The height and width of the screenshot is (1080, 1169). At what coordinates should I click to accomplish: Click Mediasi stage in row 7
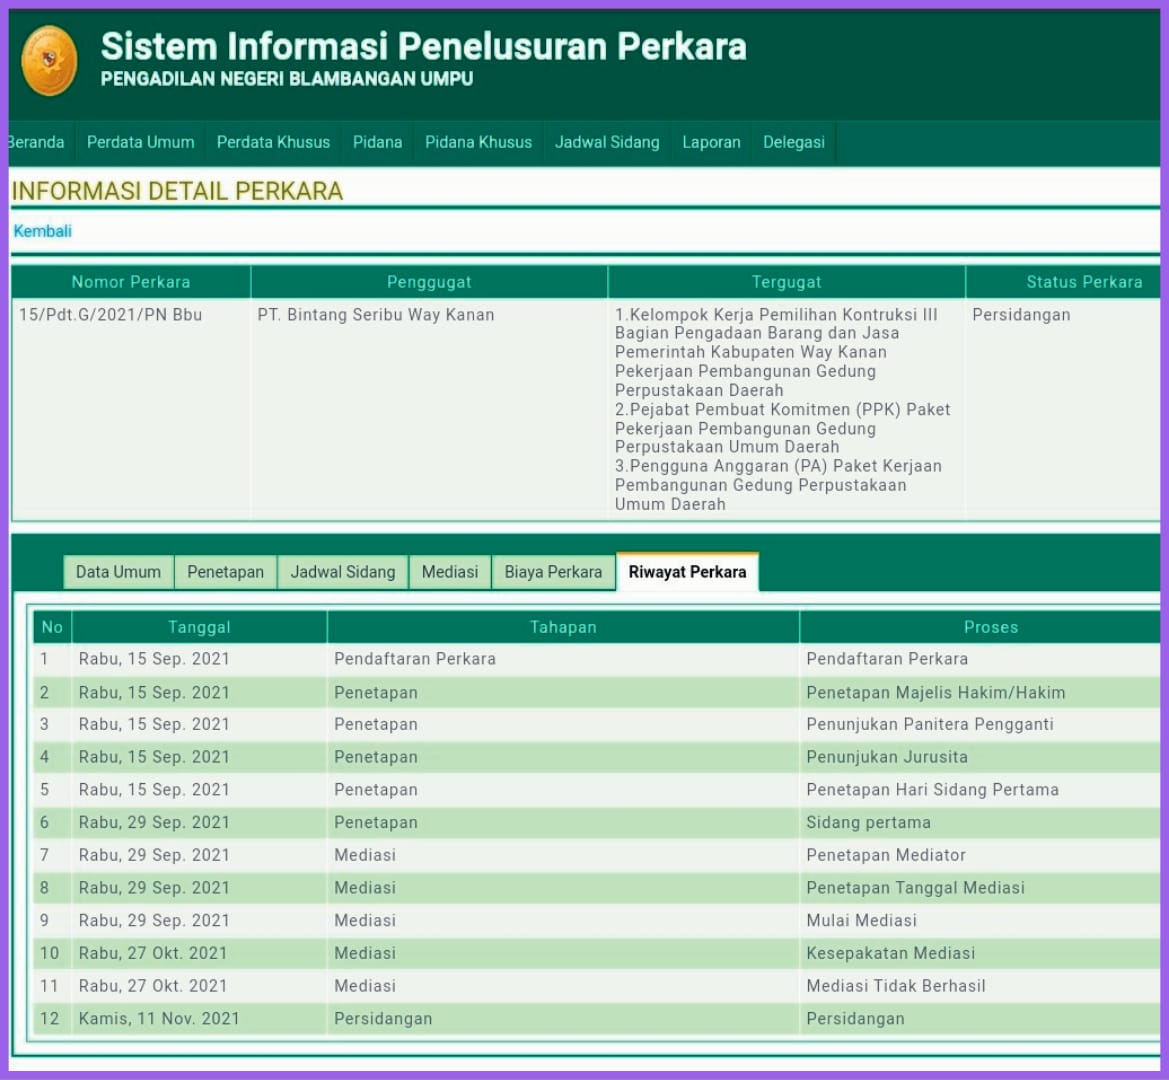tap(365, 855)
